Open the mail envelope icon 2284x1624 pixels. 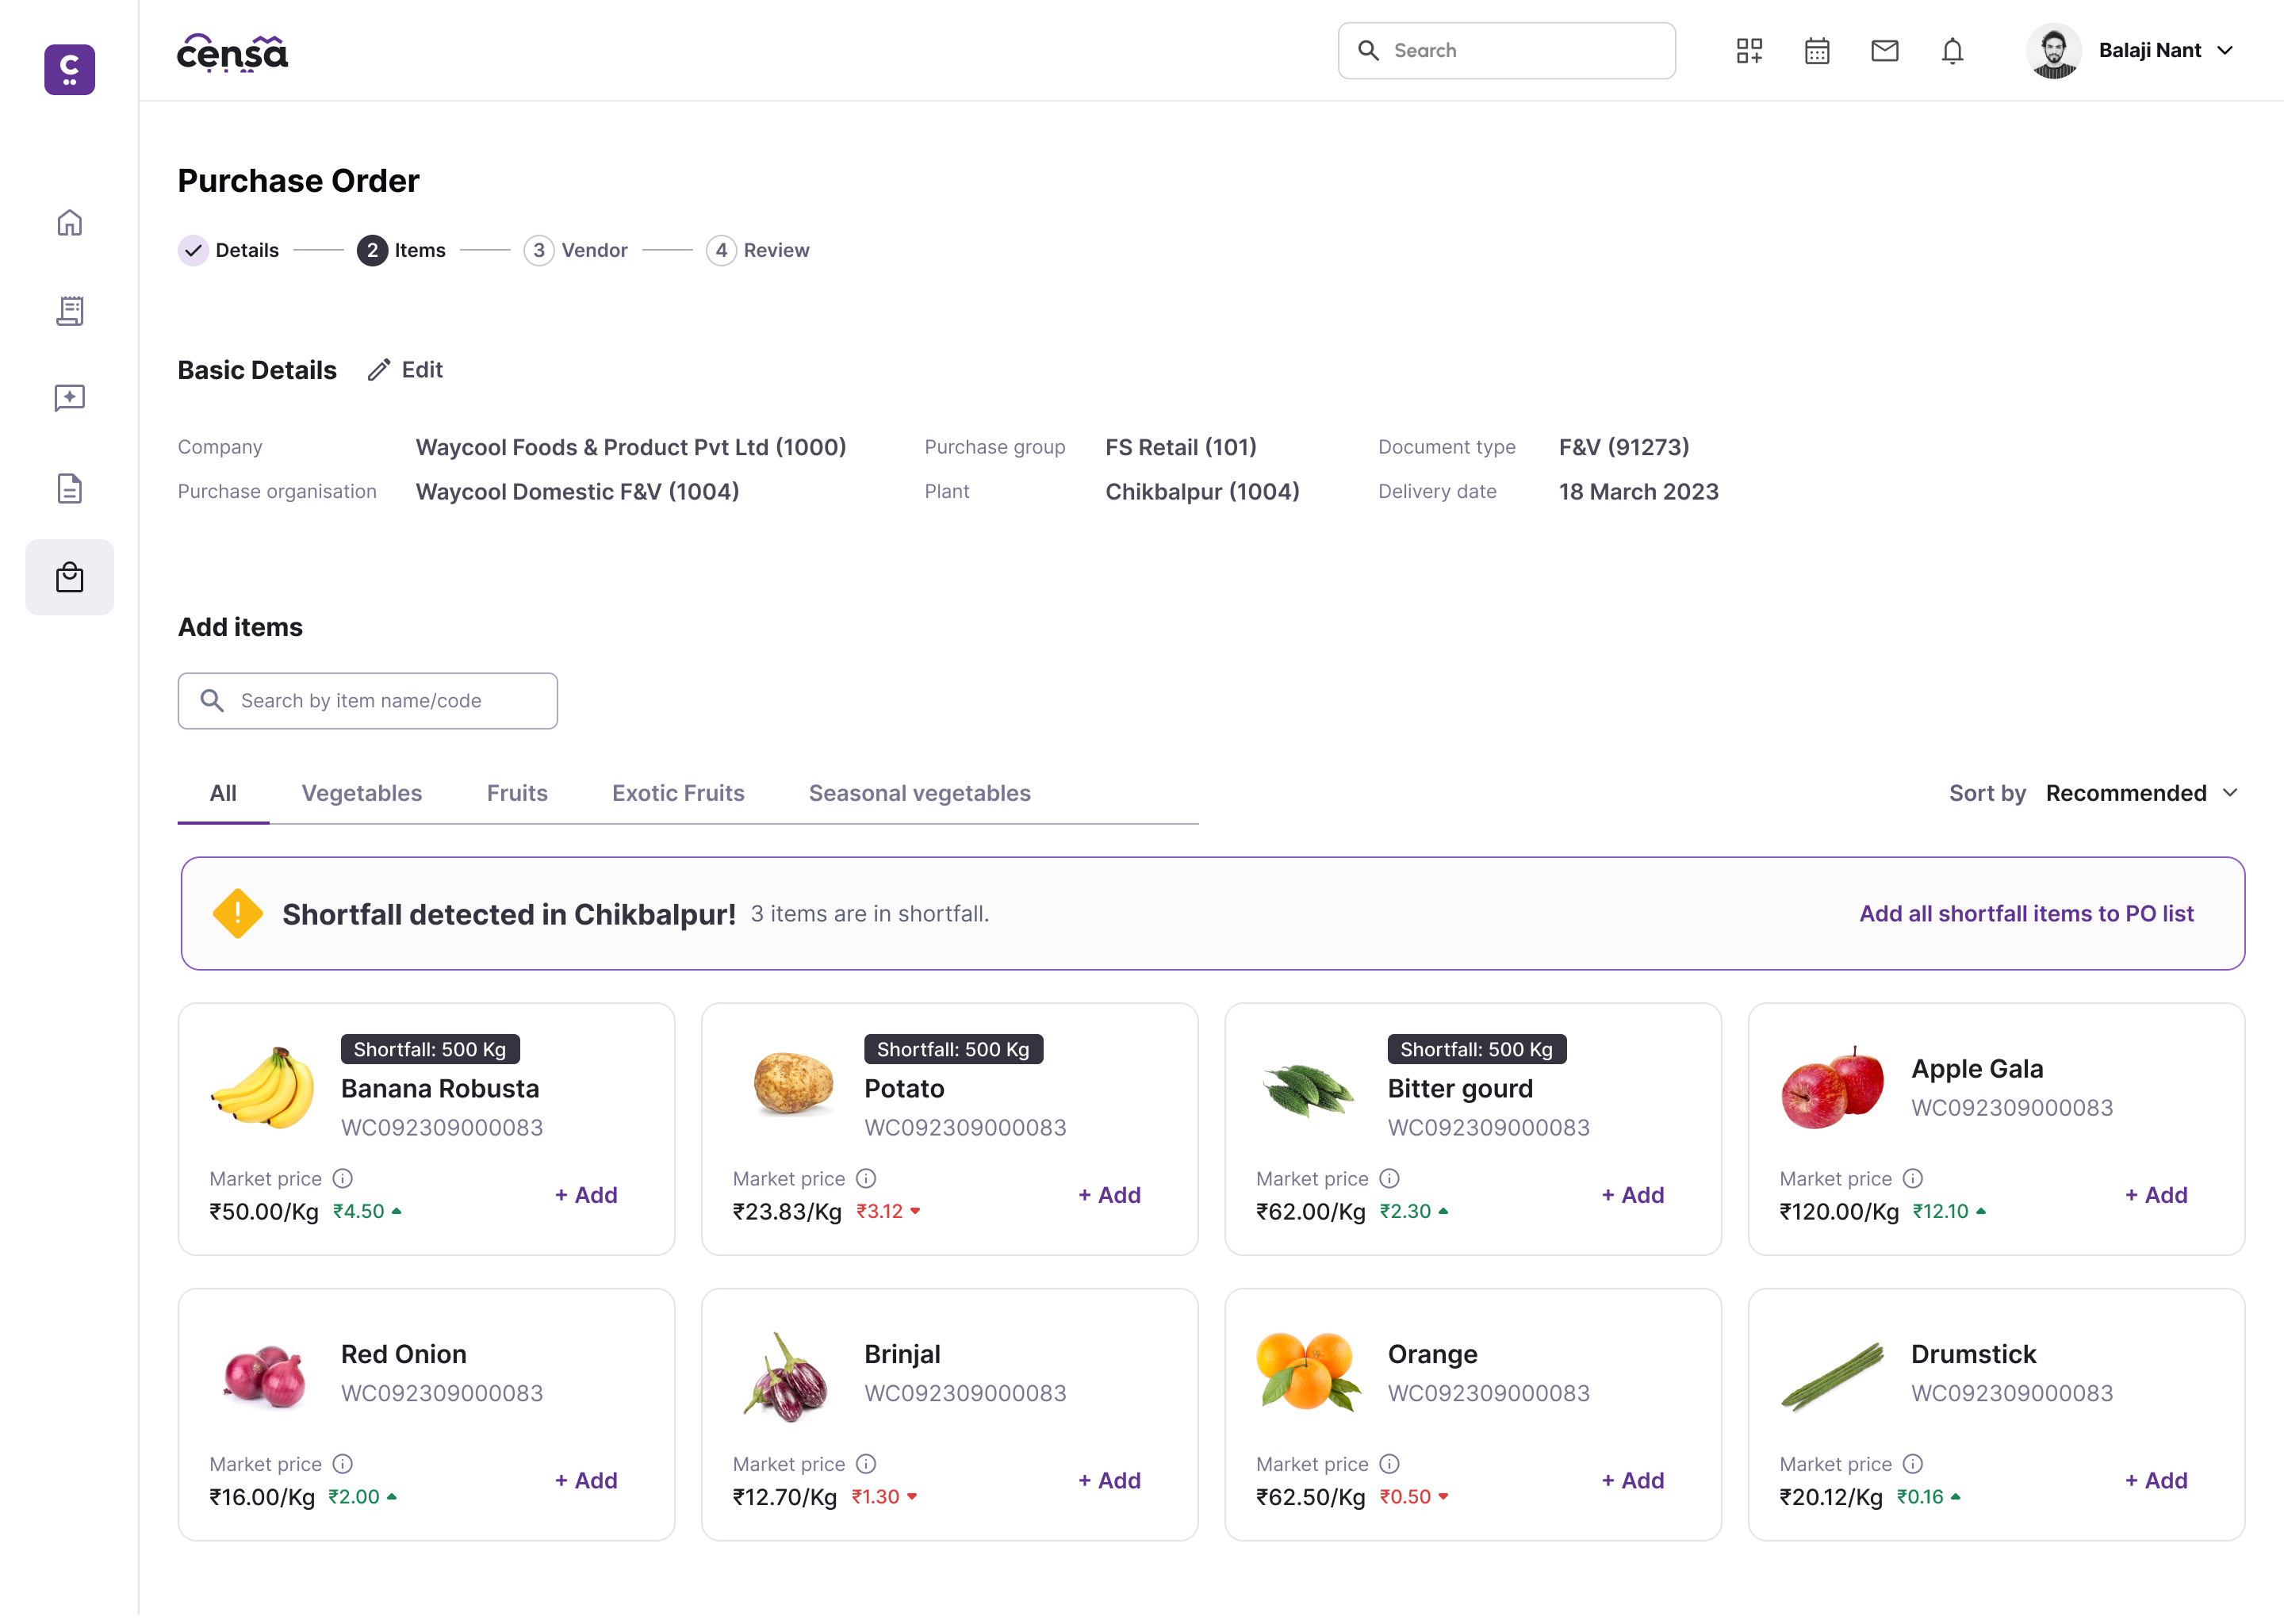point(1885,50)
